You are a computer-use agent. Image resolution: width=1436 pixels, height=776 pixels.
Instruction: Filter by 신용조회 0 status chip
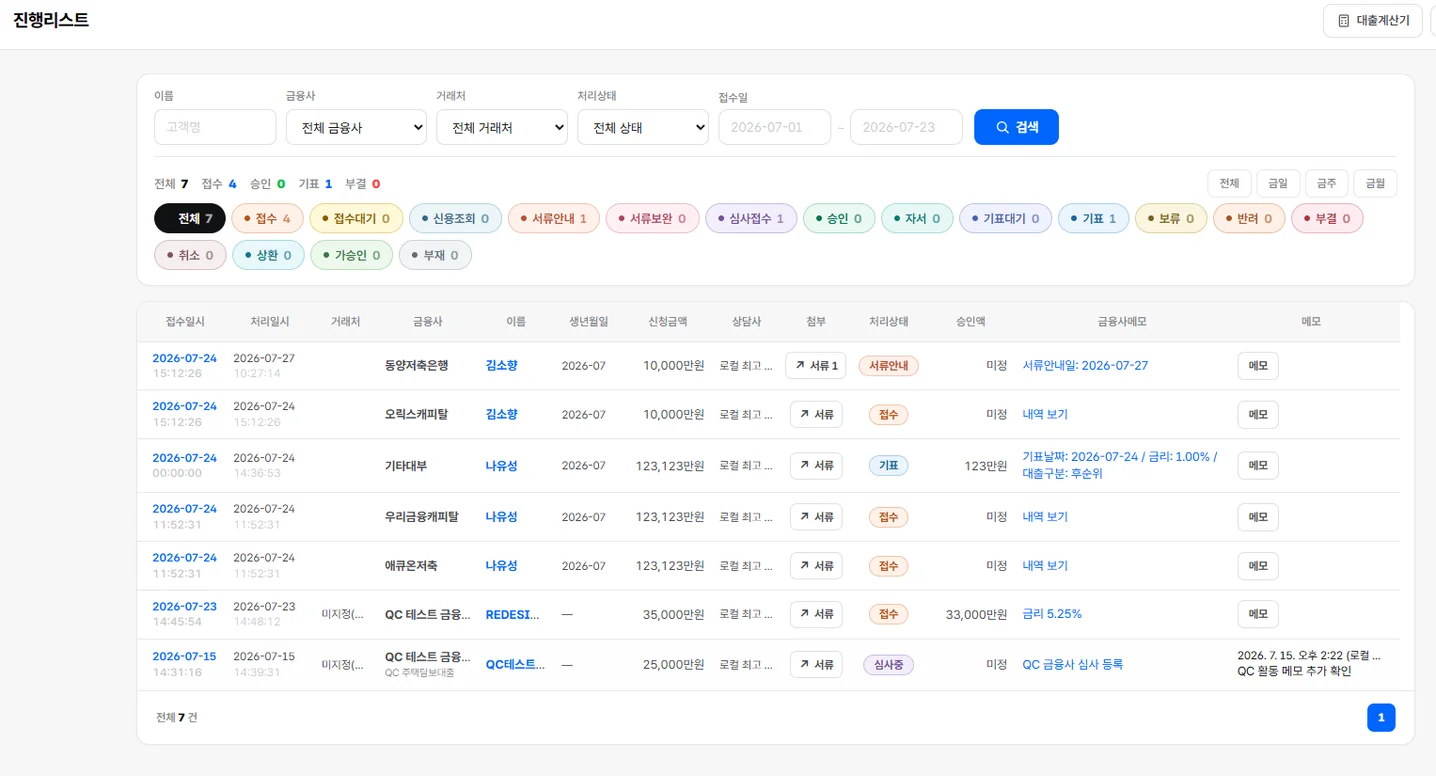click(455, 218)
